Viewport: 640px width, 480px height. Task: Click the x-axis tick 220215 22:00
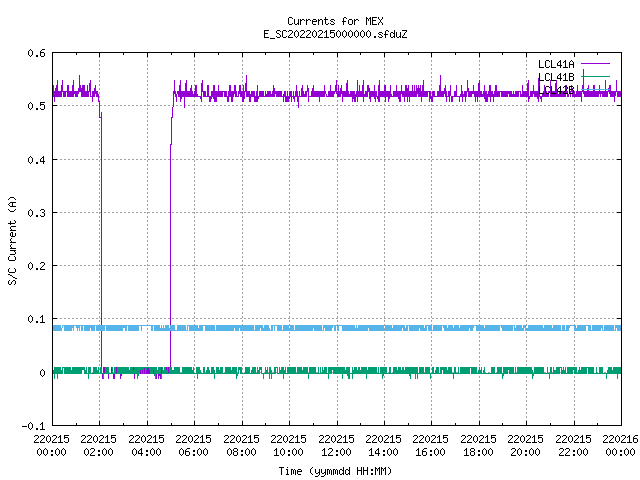(x=573, y=446)
